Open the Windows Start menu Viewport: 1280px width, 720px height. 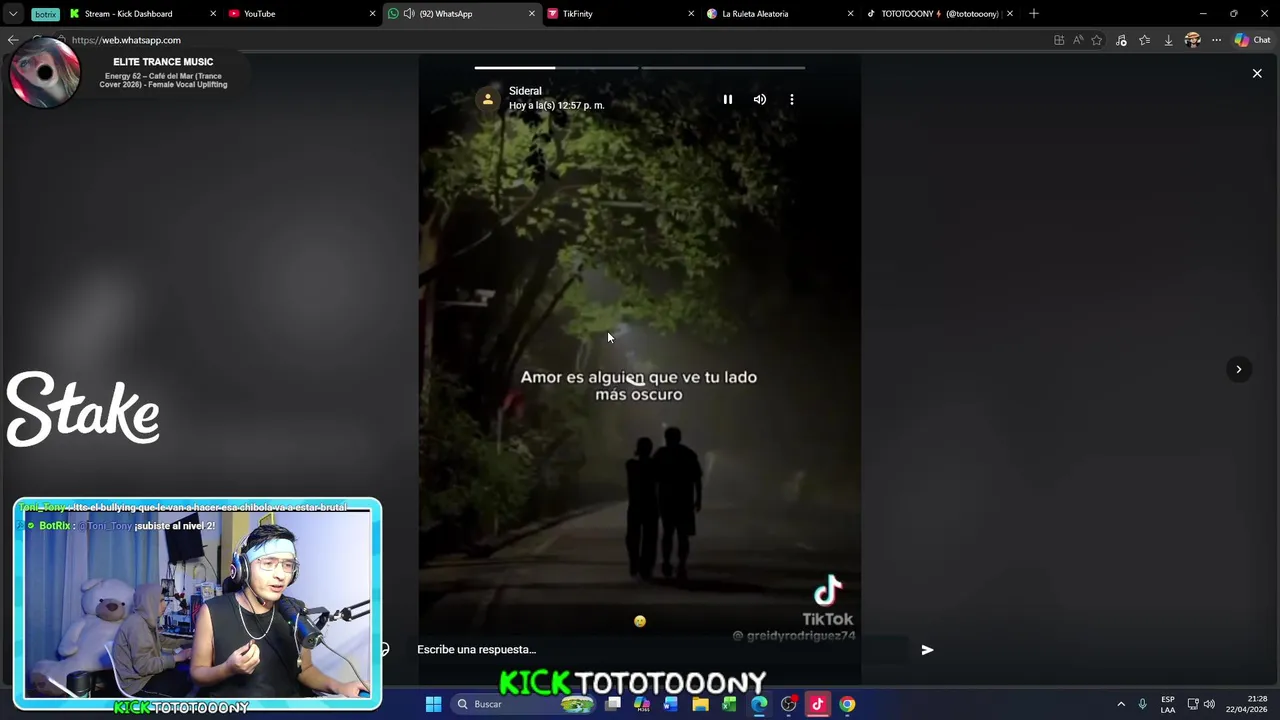tap(433, 704)
